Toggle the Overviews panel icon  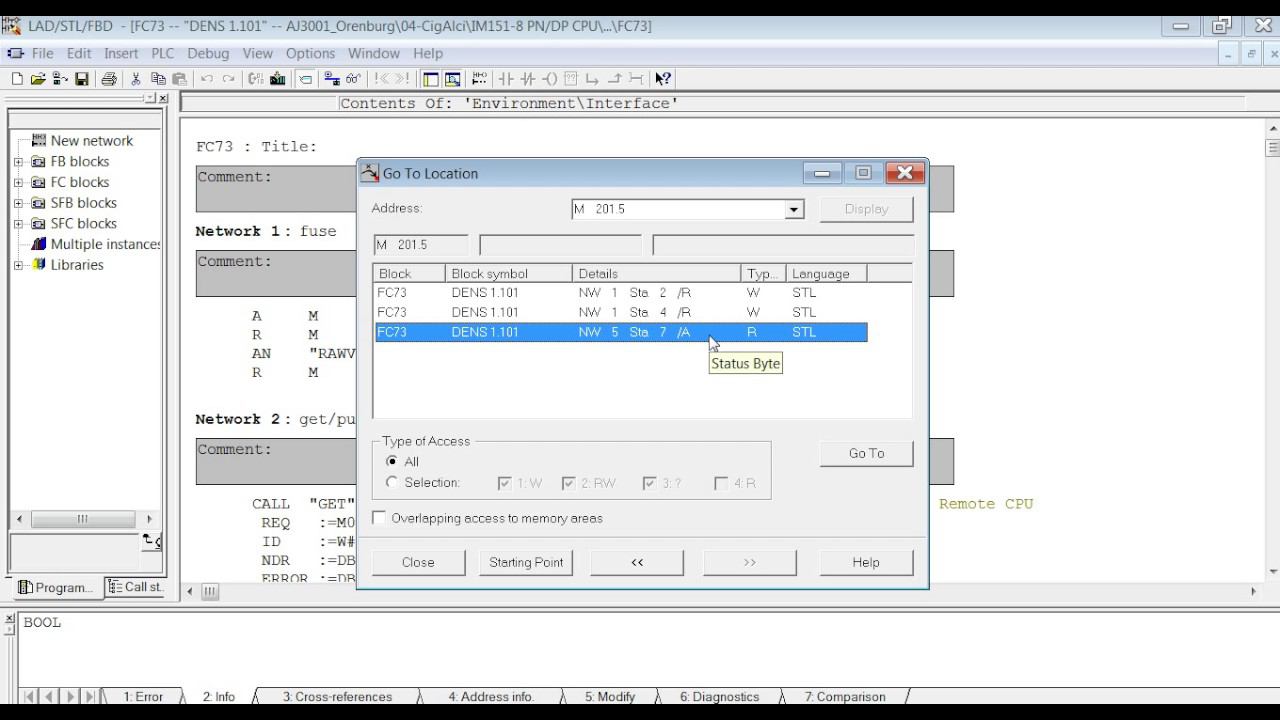pos(431,79)
